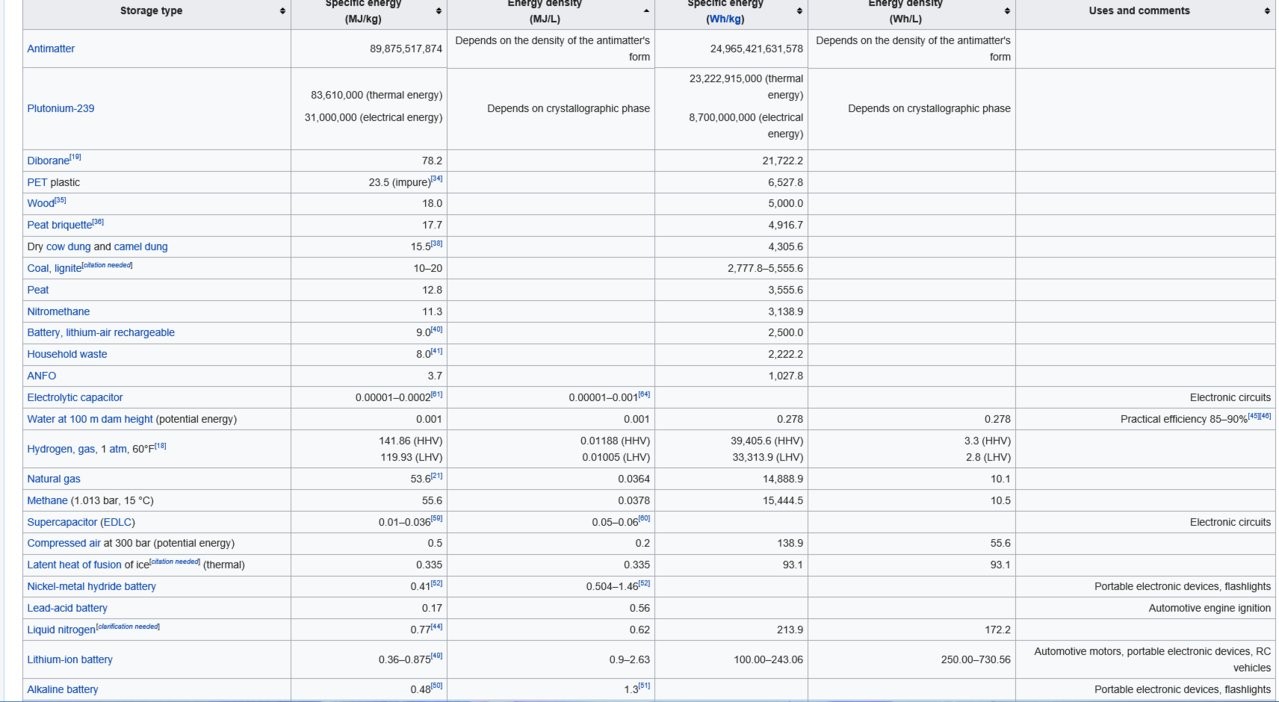Visit the Alkaline battery link
This screenshot has width=1279, height=702.
(63, 689)
